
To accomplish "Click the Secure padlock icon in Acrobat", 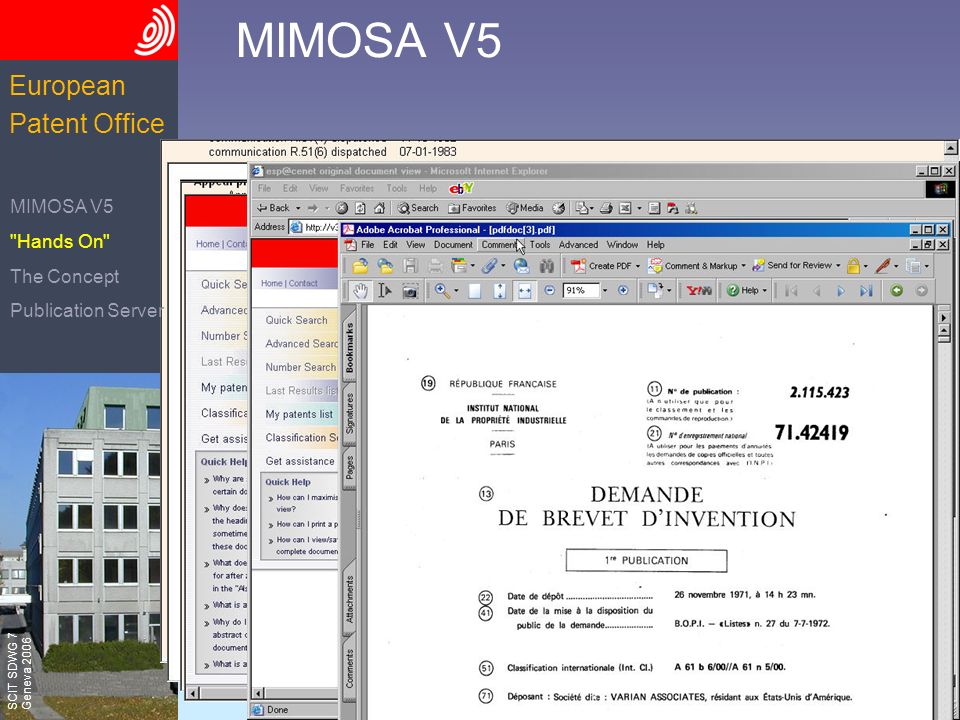I will point(853,266).
